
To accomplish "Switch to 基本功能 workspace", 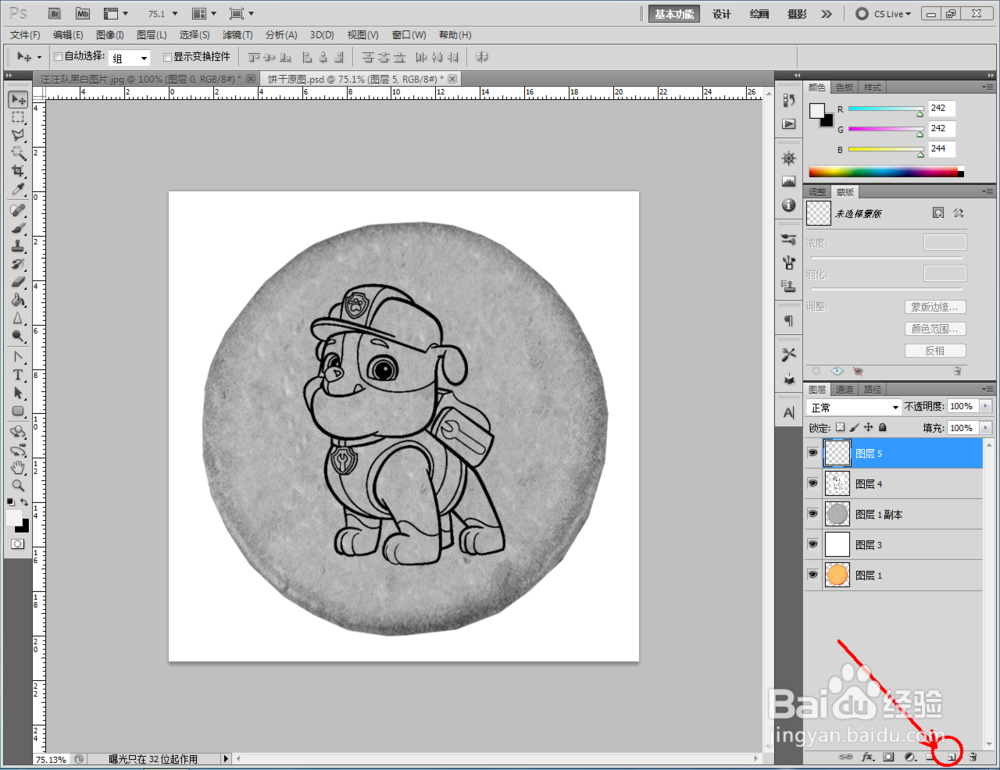I will (x=673, y=14).
